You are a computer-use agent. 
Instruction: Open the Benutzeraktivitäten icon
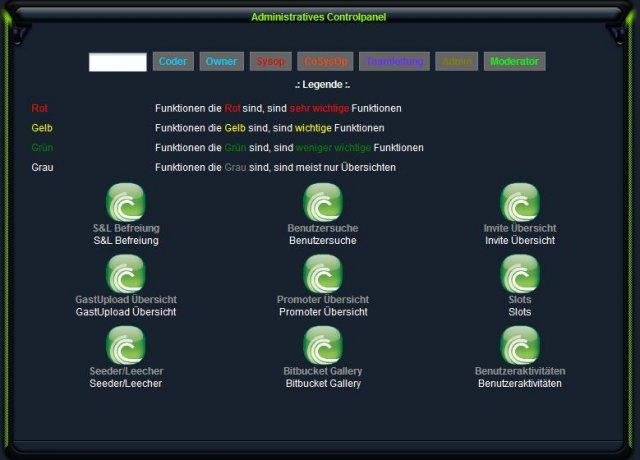coord(520,345)
